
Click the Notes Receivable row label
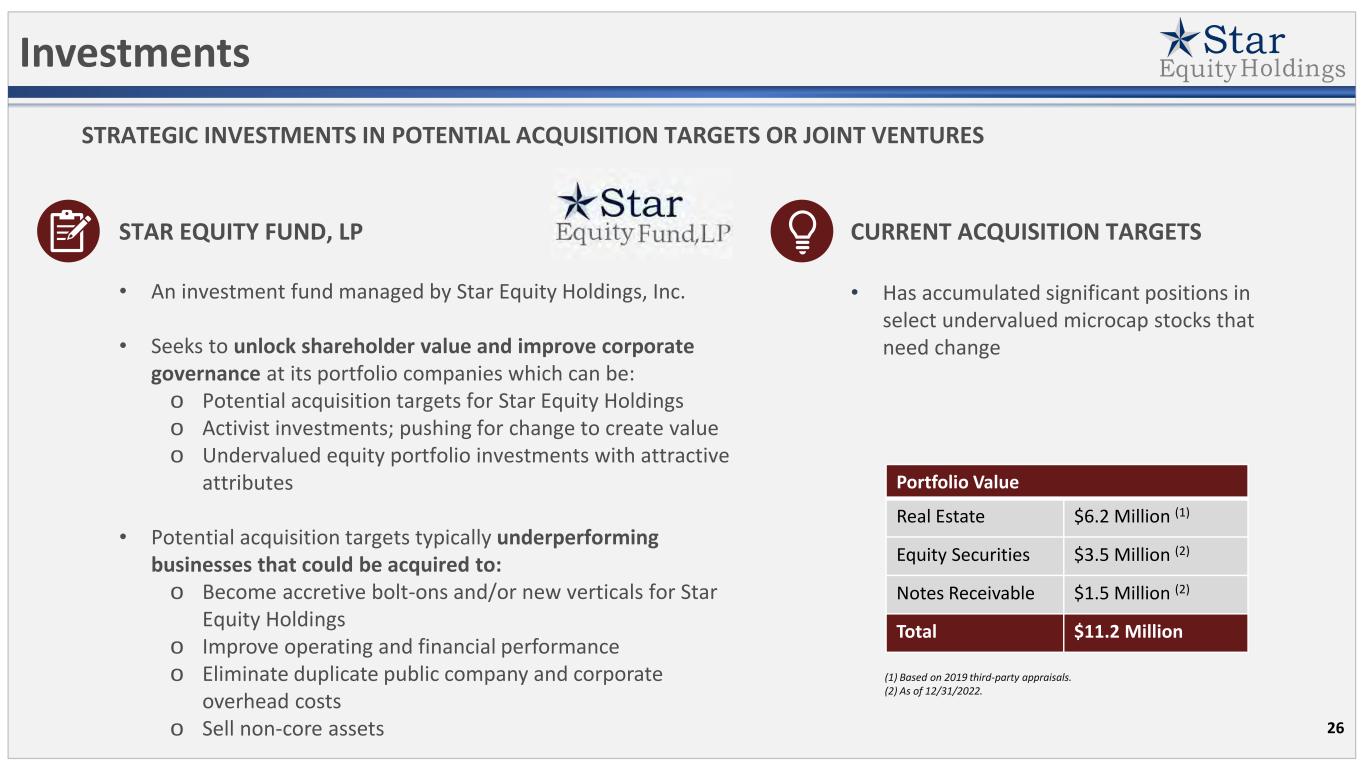point(974,593)
